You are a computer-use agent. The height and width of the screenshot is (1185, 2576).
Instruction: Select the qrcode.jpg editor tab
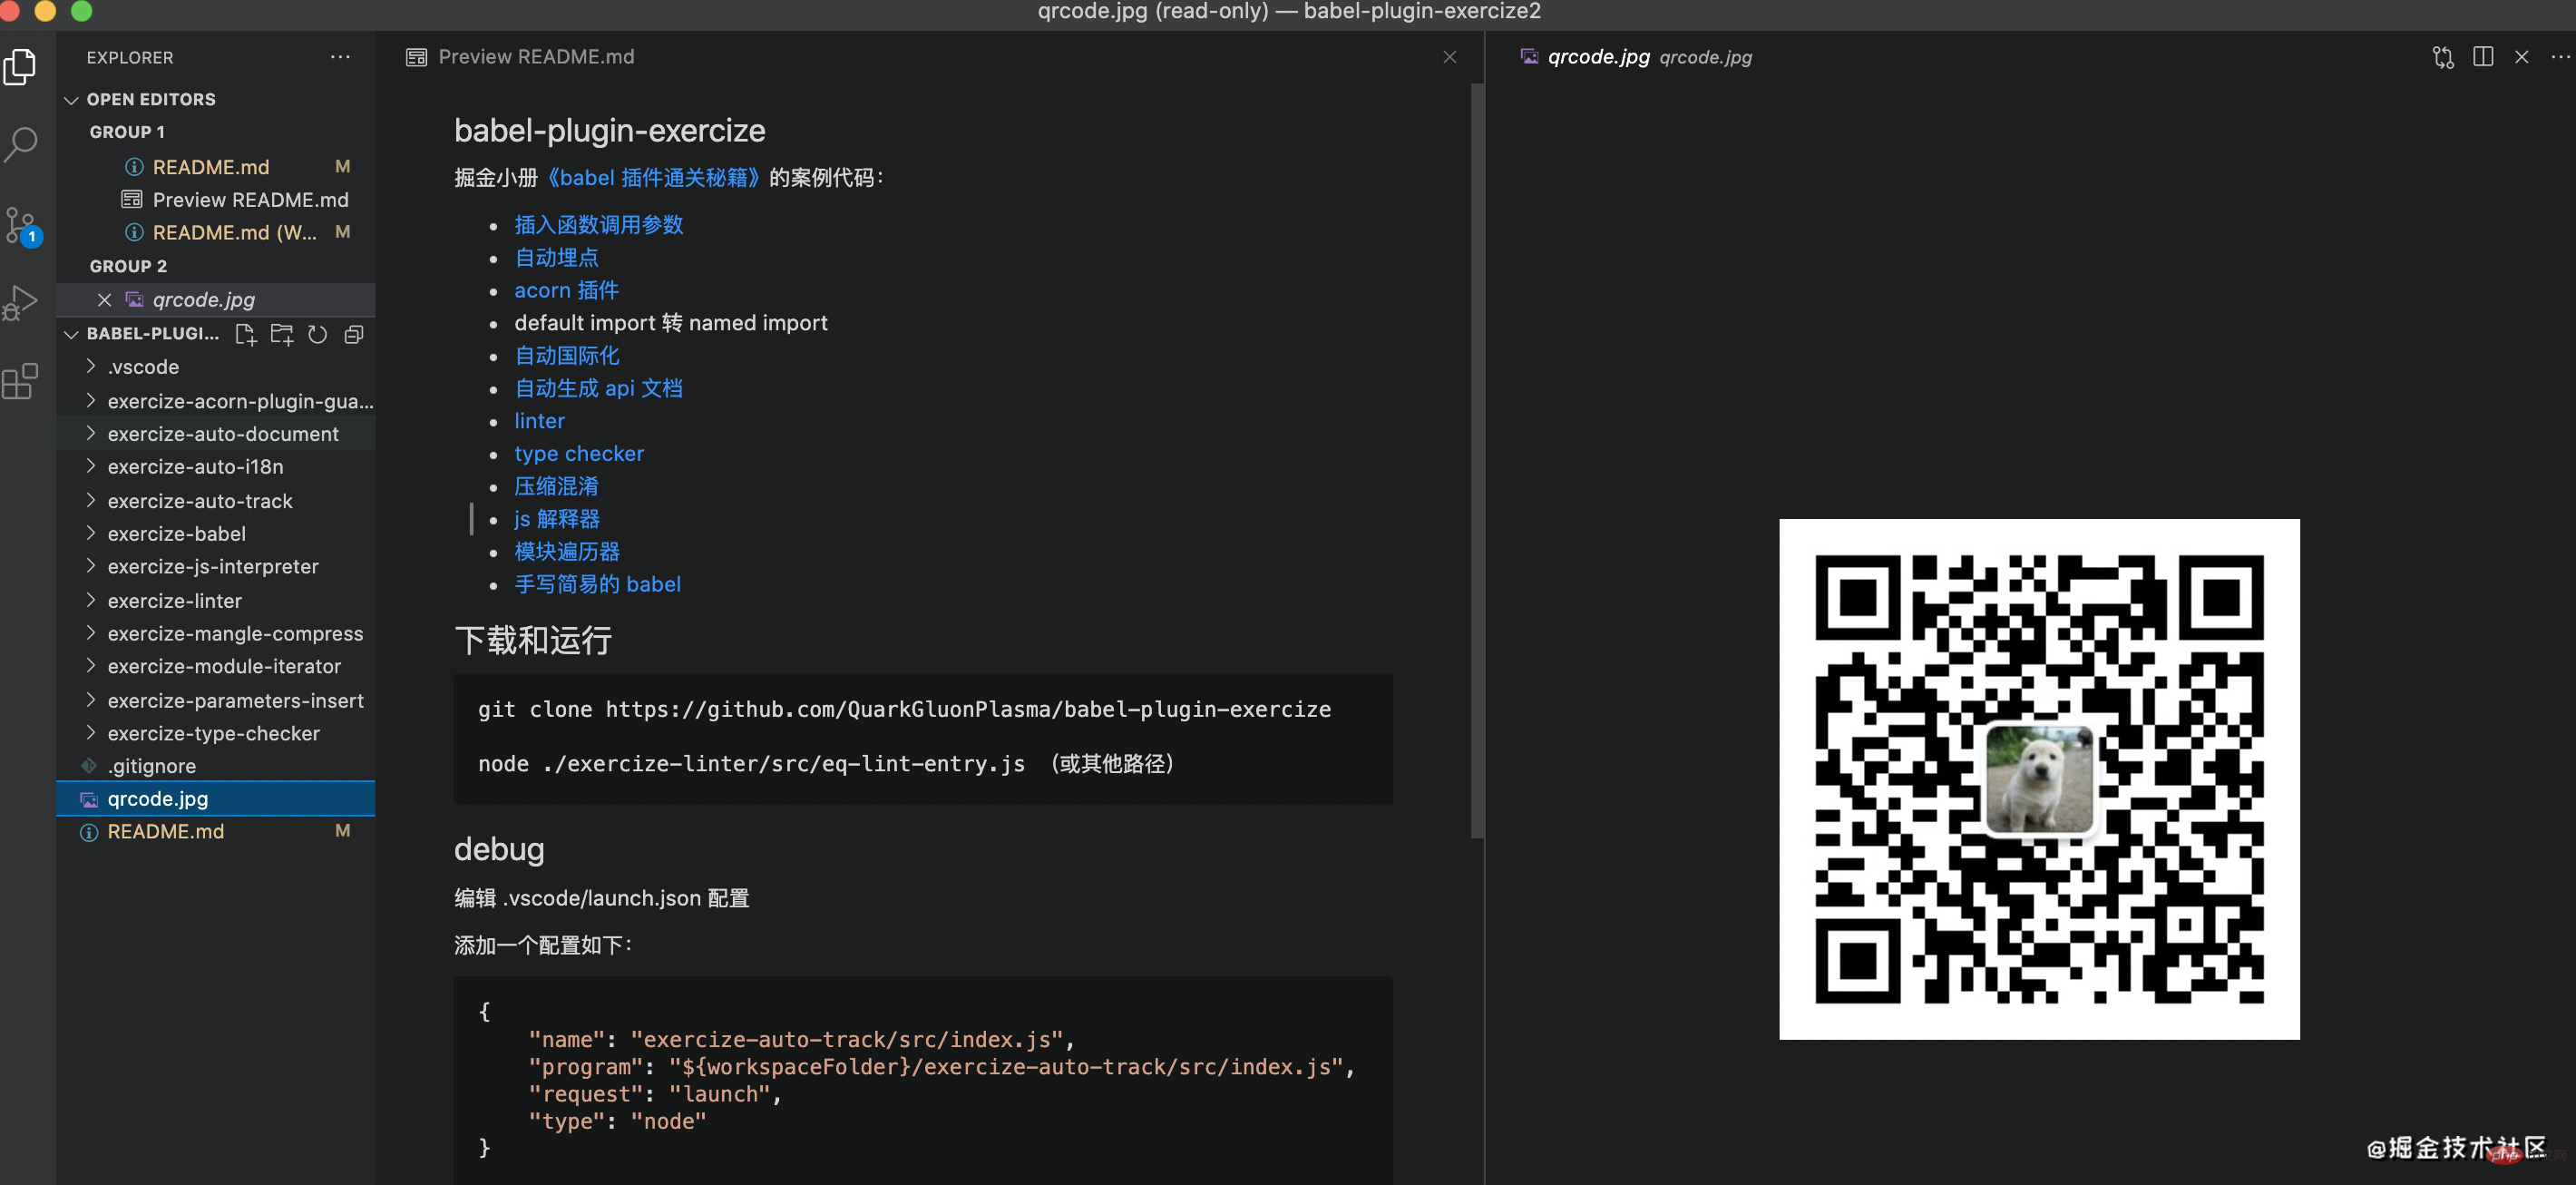tap(1598, 57)
